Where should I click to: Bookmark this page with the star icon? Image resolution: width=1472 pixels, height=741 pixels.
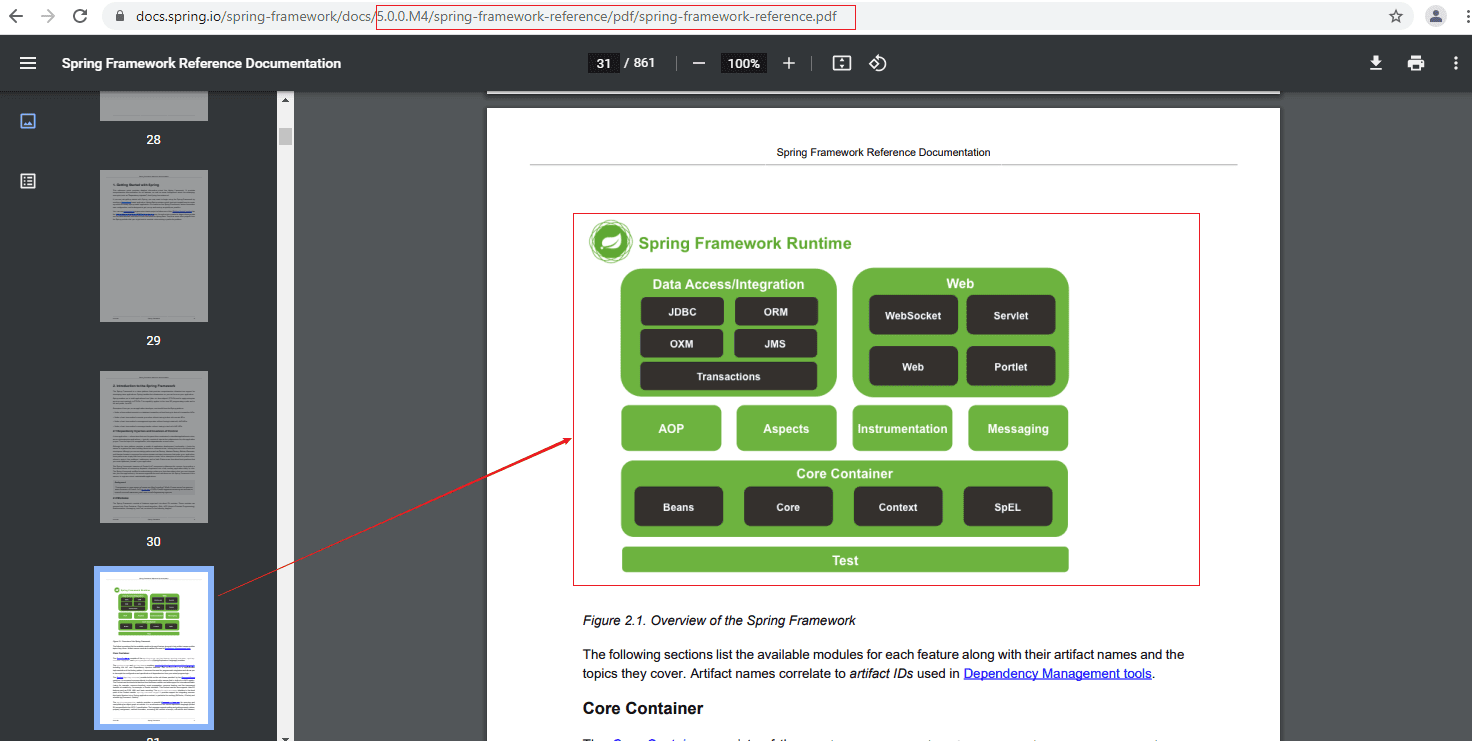click(x=1396, y=16)
